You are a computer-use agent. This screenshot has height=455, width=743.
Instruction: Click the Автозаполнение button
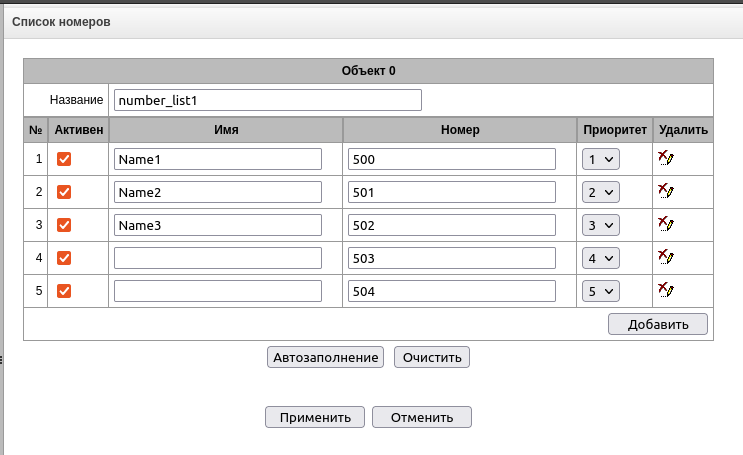pos(326,357)
